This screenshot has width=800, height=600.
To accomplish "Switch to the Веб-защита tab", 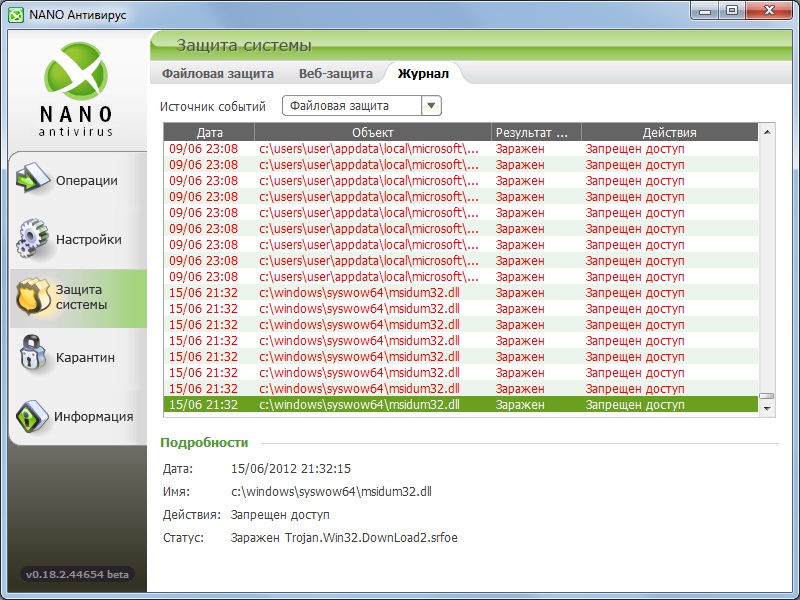I will tap(335, 73).
